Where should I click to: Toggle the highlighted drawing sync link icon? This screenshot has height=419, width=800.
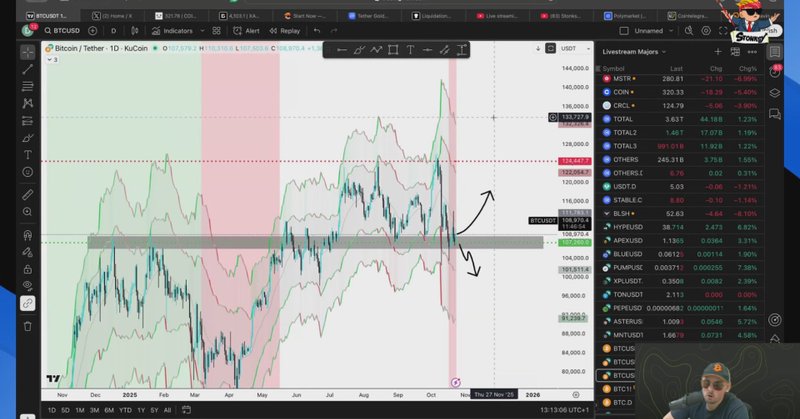pos(28,304)
